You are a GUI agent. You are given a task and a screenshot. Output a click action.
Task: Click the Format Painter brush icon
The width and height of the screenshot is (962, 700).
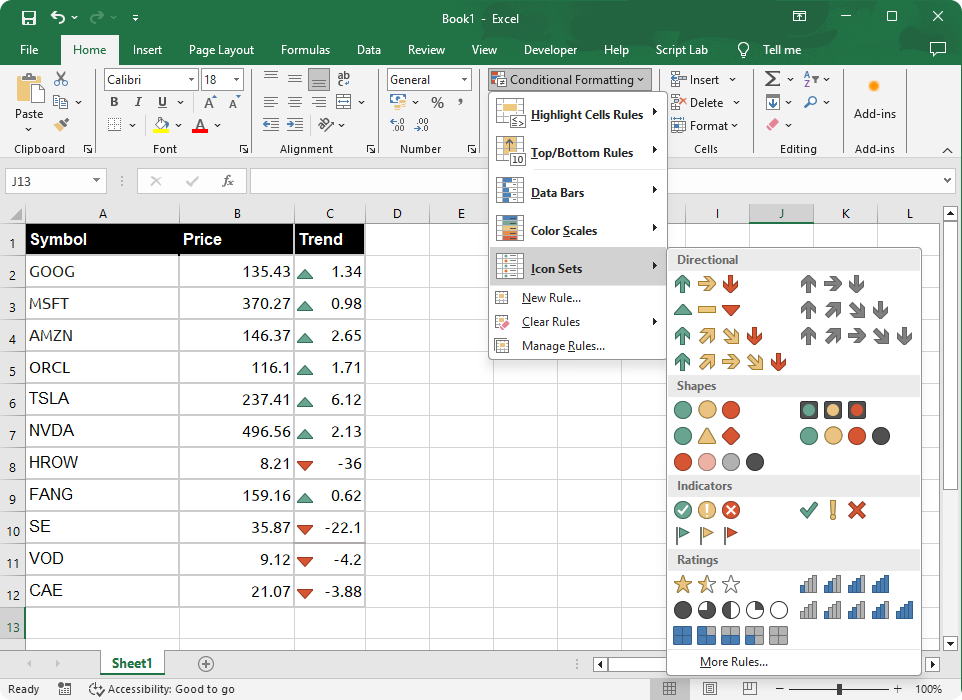(61, 125)
